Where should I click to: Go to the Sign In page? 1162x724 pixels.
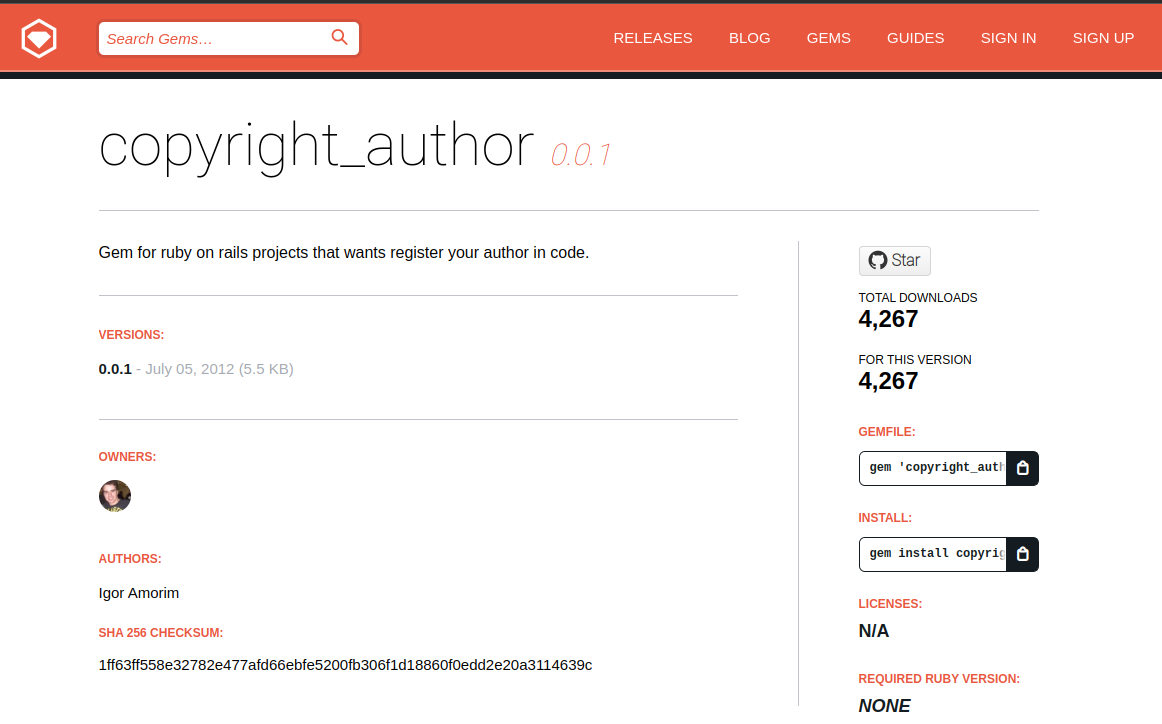tap(1008, 38)
